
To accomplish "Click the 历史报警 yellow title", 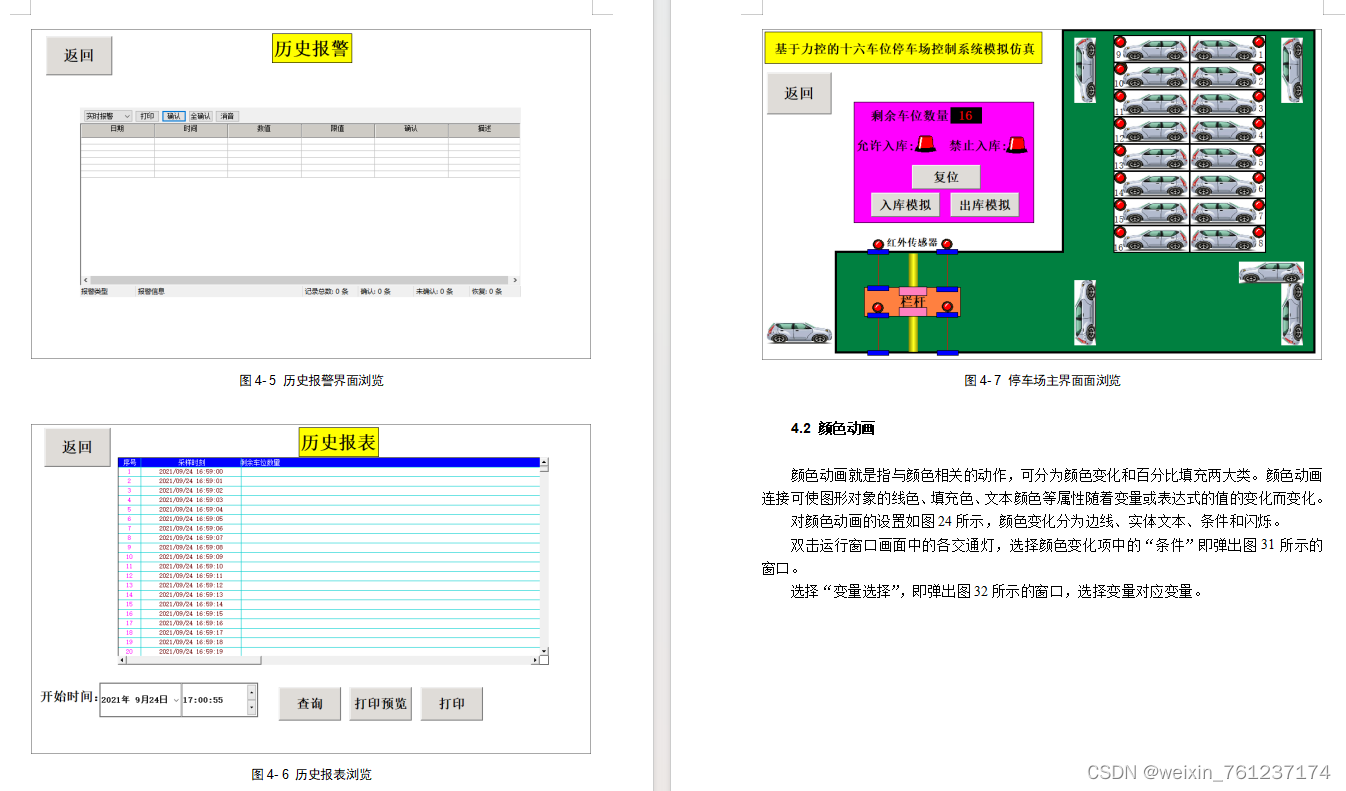I will (x=312, y=48).
